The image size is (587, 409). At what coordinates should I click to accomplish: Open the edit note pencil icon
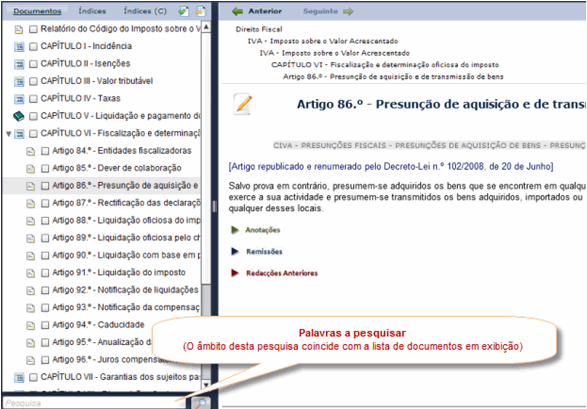[x=243, y=104]
